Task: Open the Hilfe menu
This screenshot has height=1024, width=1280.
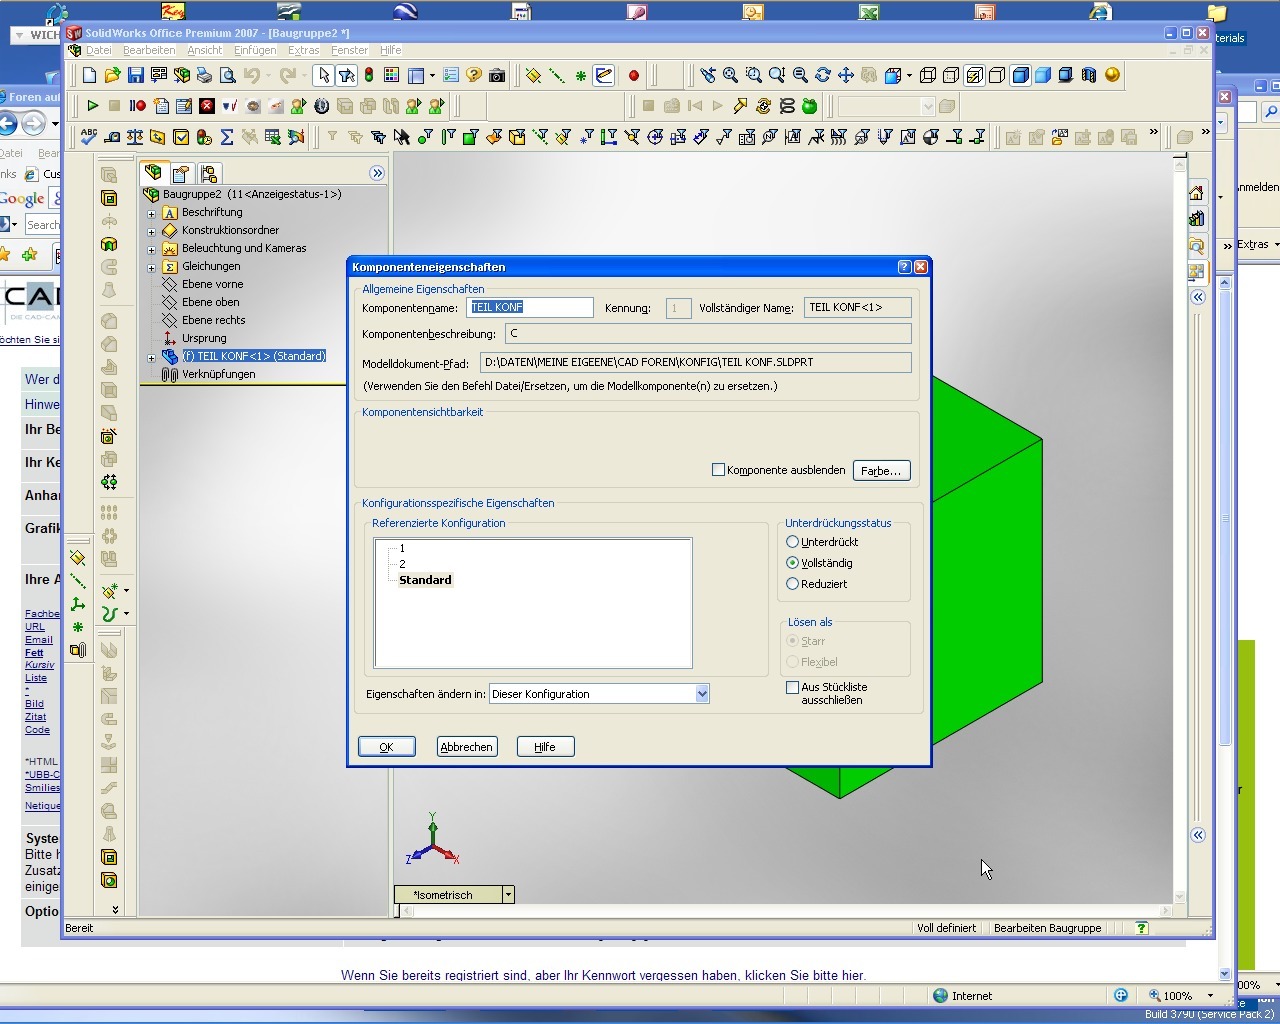Action: (391, 50)
